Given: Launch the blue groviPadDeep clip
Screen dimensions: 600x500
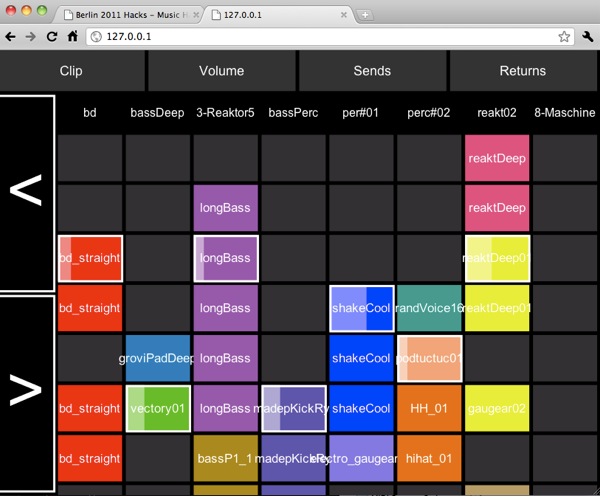Looking at the screenshot, I should pyautogui.click(x=158, y=358).
